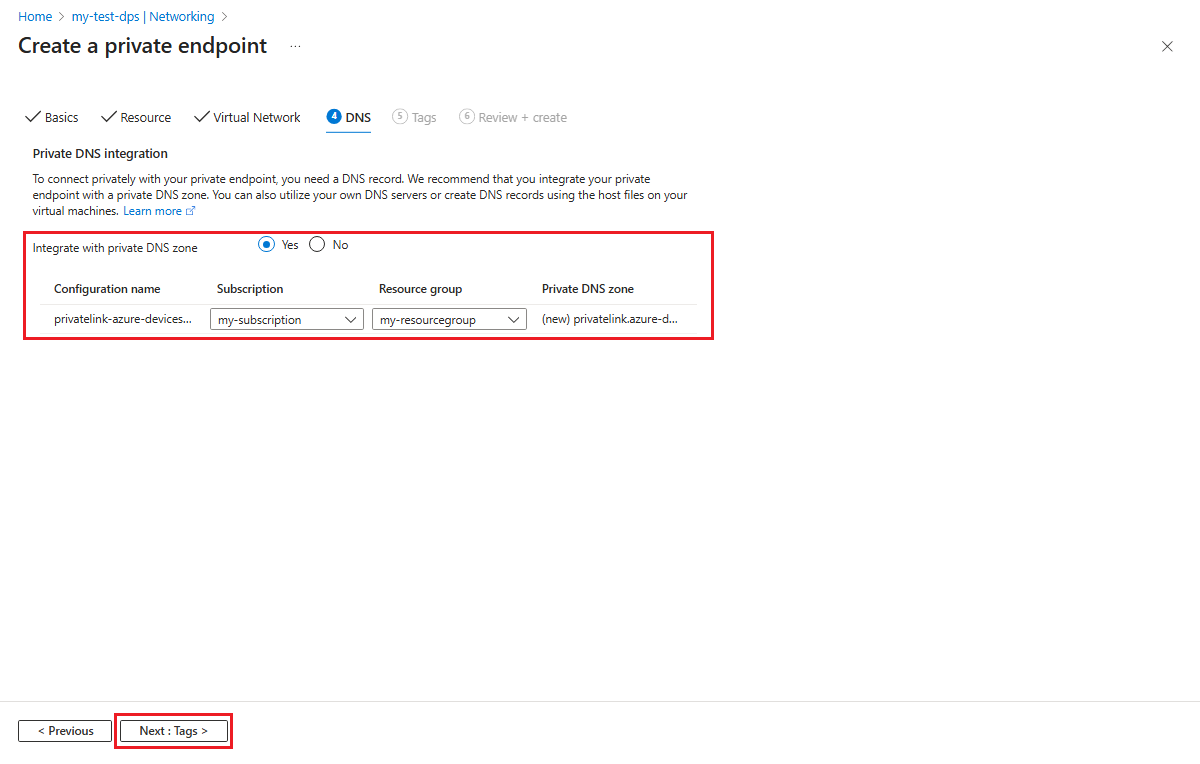The width and height of the screenshot is (1200, 764).
Task: Open the Subscription dropdown showing my-subscription
Action: [x=286, y=318]
